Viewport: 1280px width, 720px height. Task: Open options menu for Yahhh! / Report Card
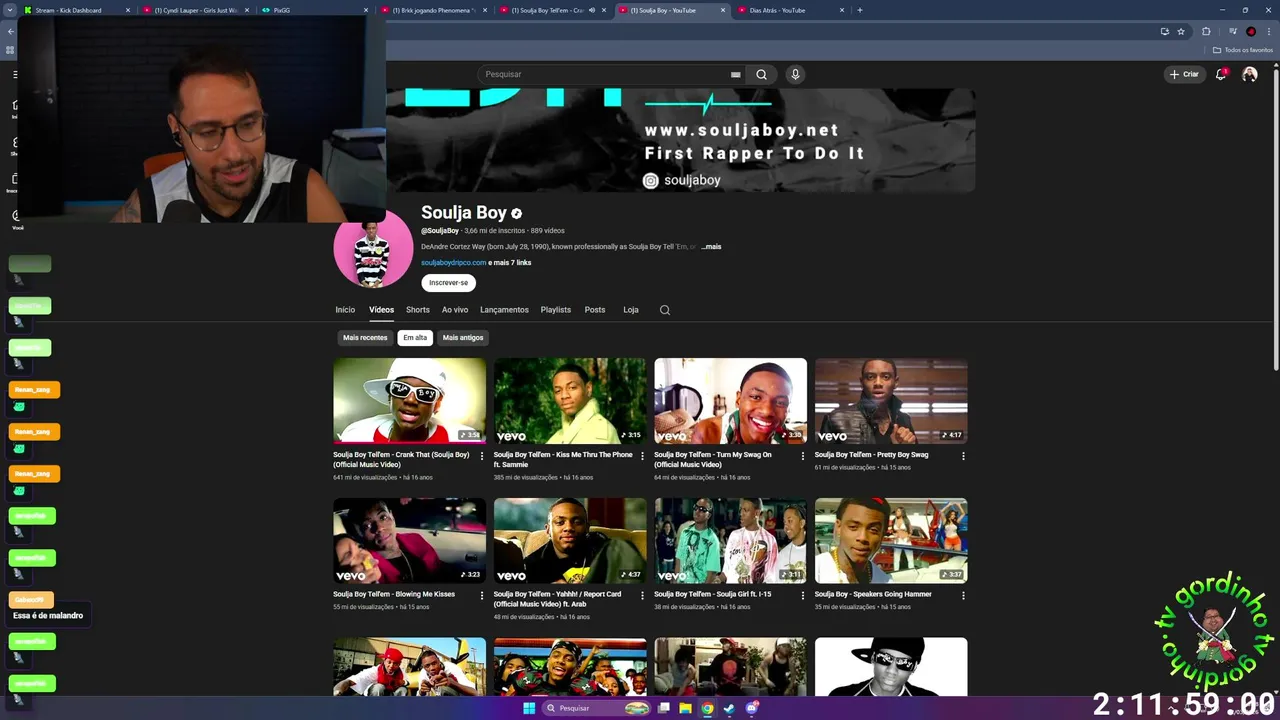(642, 596)
